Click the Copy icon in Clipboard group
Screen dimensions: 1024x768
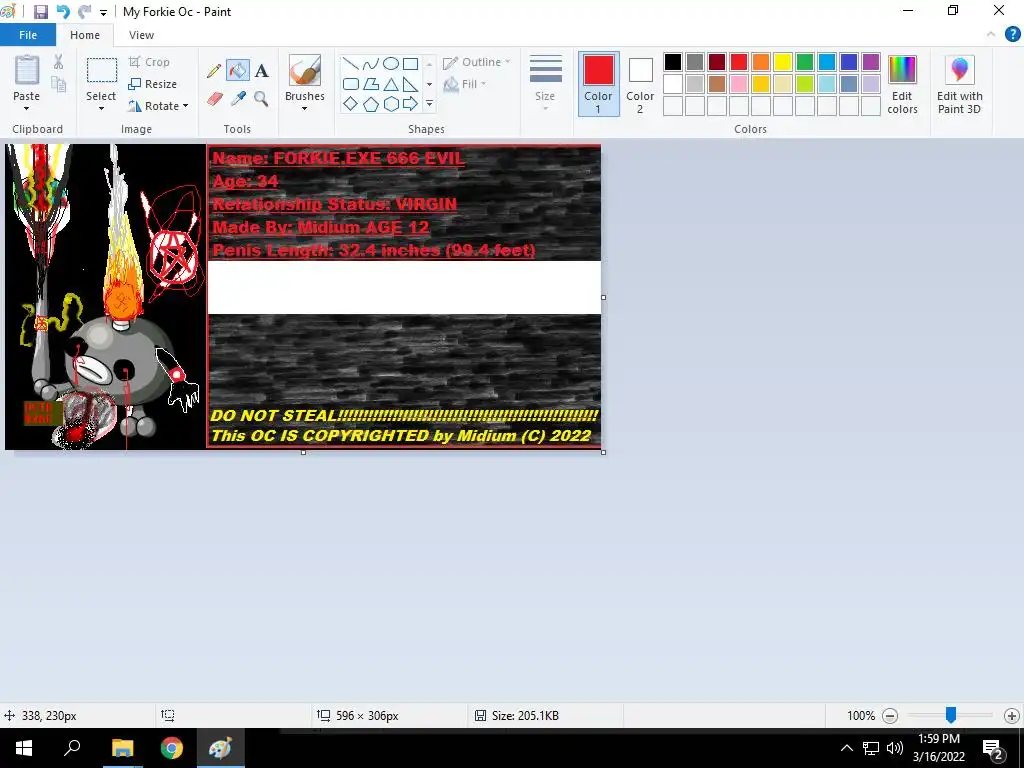tap(58, 85)
